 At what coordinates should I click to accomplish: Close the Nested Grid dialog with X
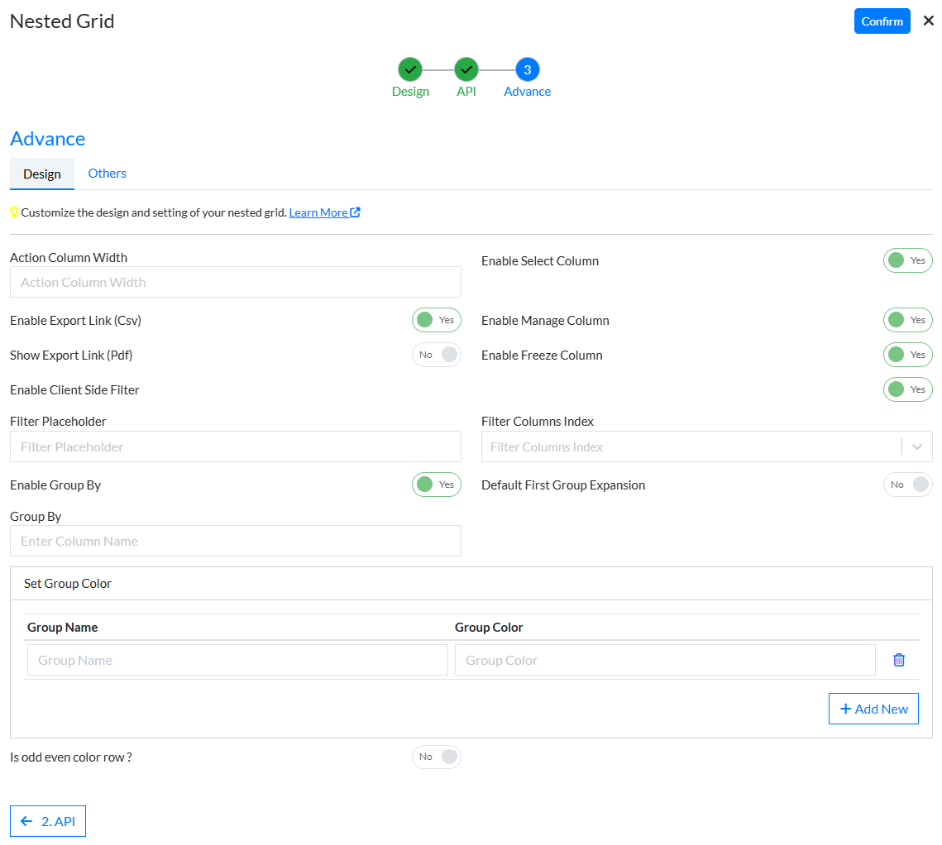tap(928, 21)
